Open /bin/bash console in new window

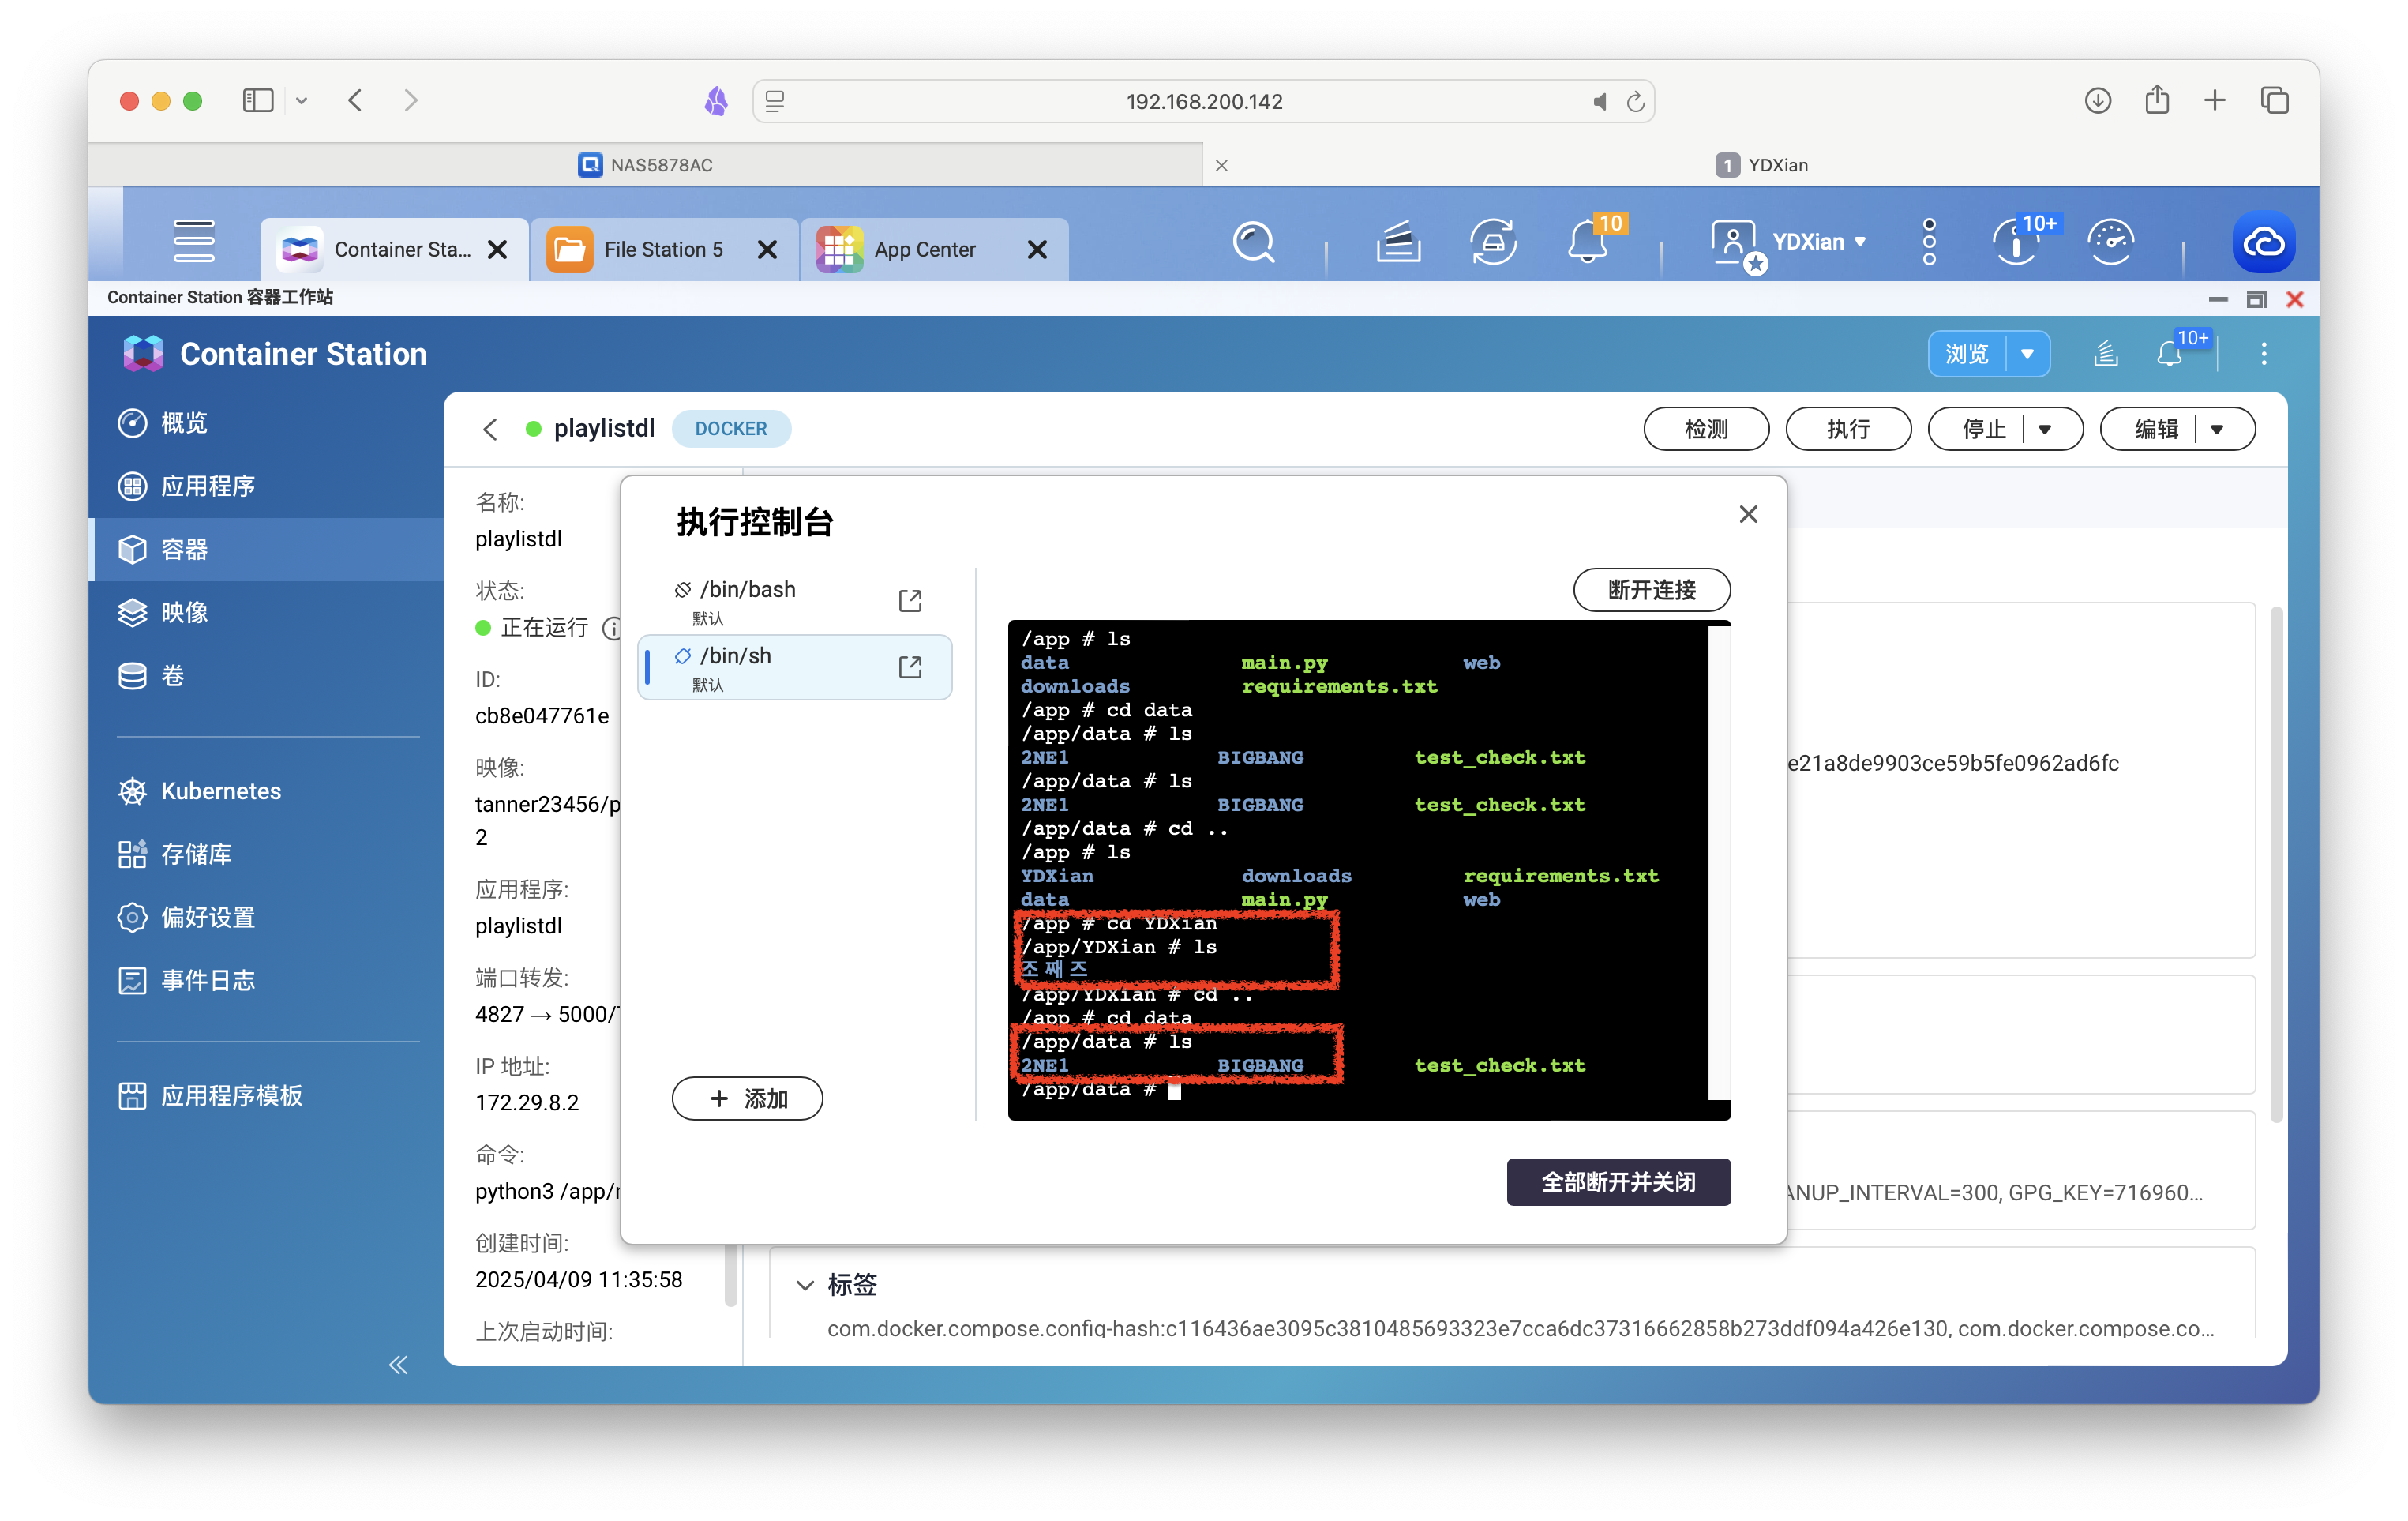click(909, 600)
